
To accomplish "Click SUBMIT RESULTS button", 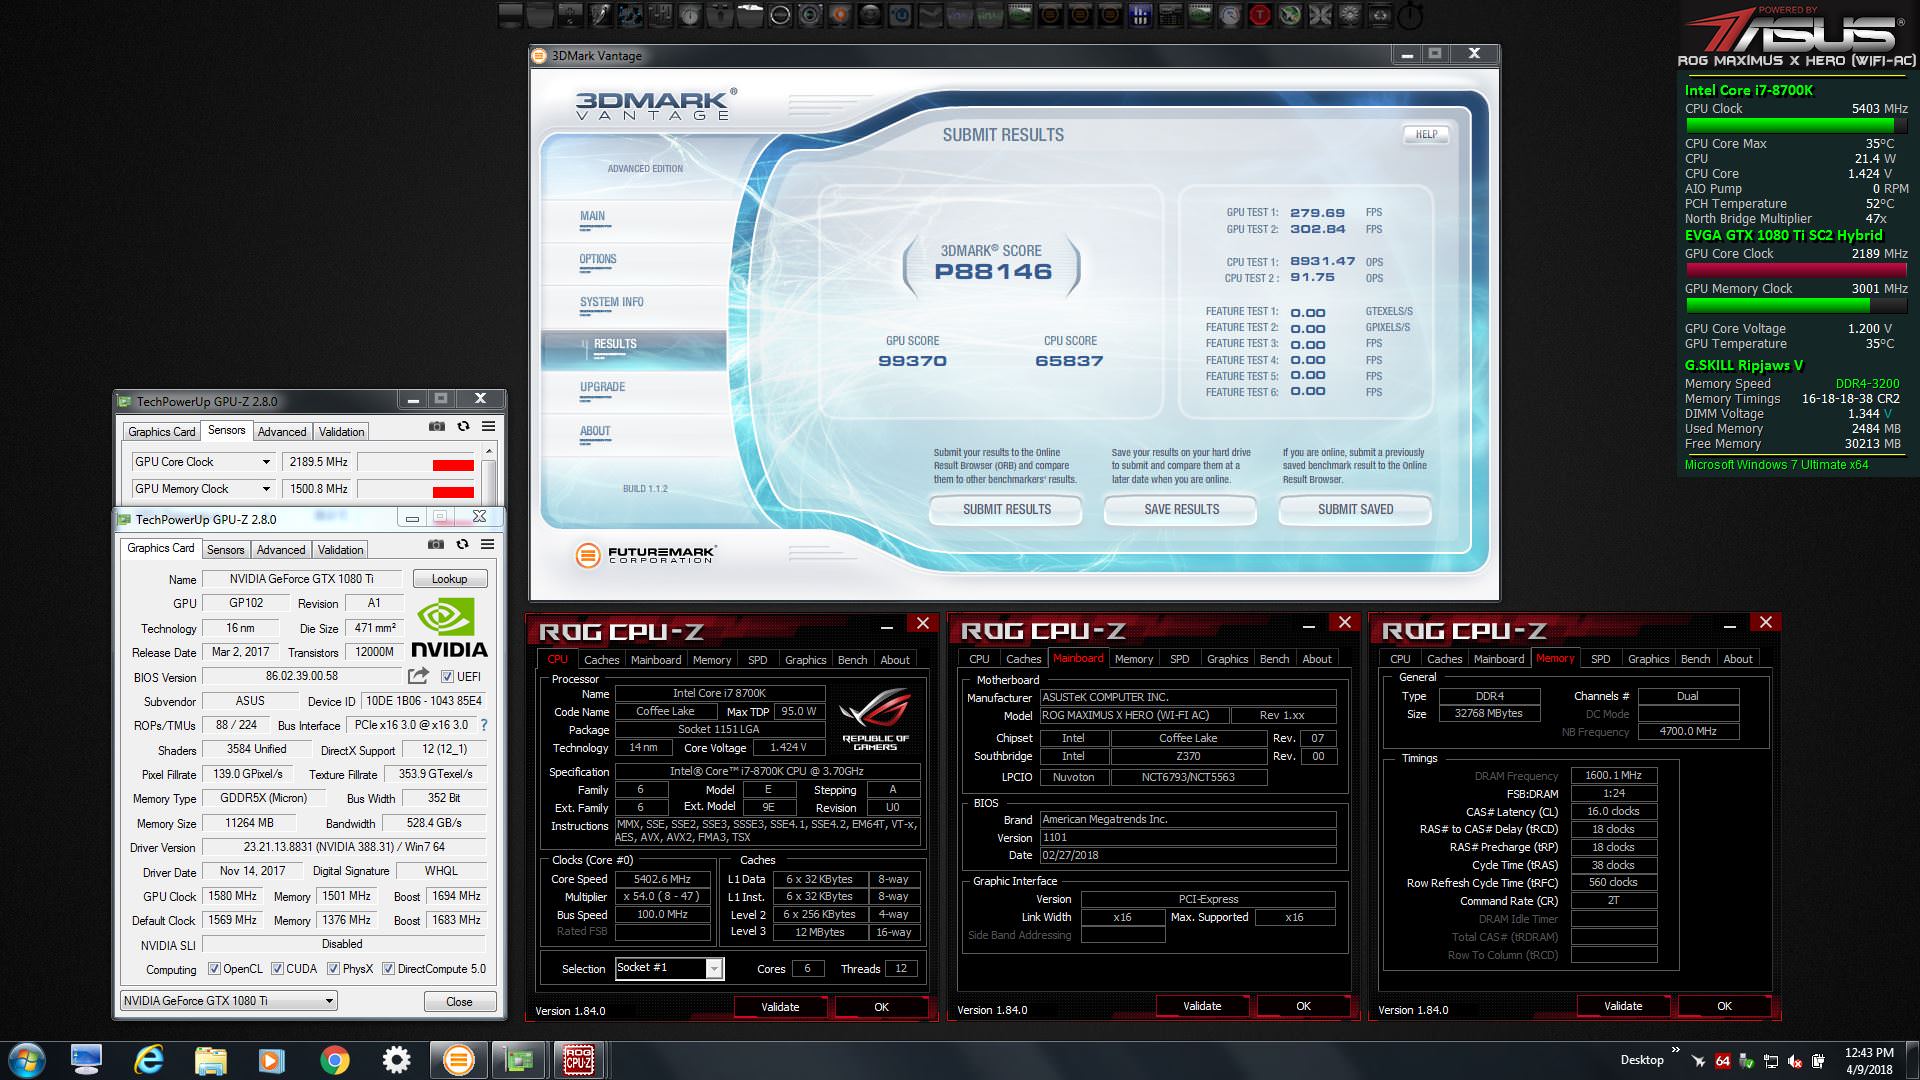I will (x=1006, y=509).
